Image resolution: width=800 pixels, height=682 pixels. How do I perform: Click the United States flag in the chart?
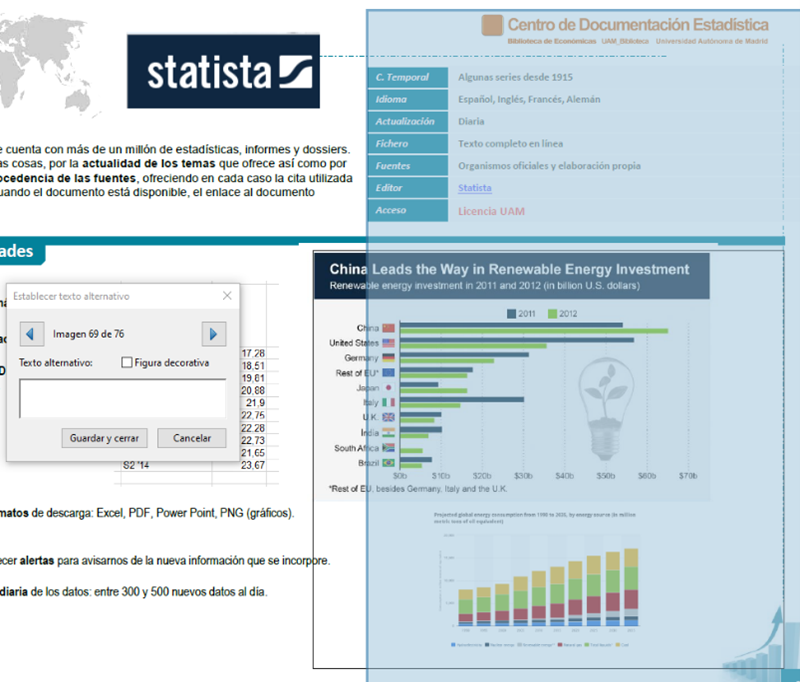pyautogui.click(x=389, y=343)
